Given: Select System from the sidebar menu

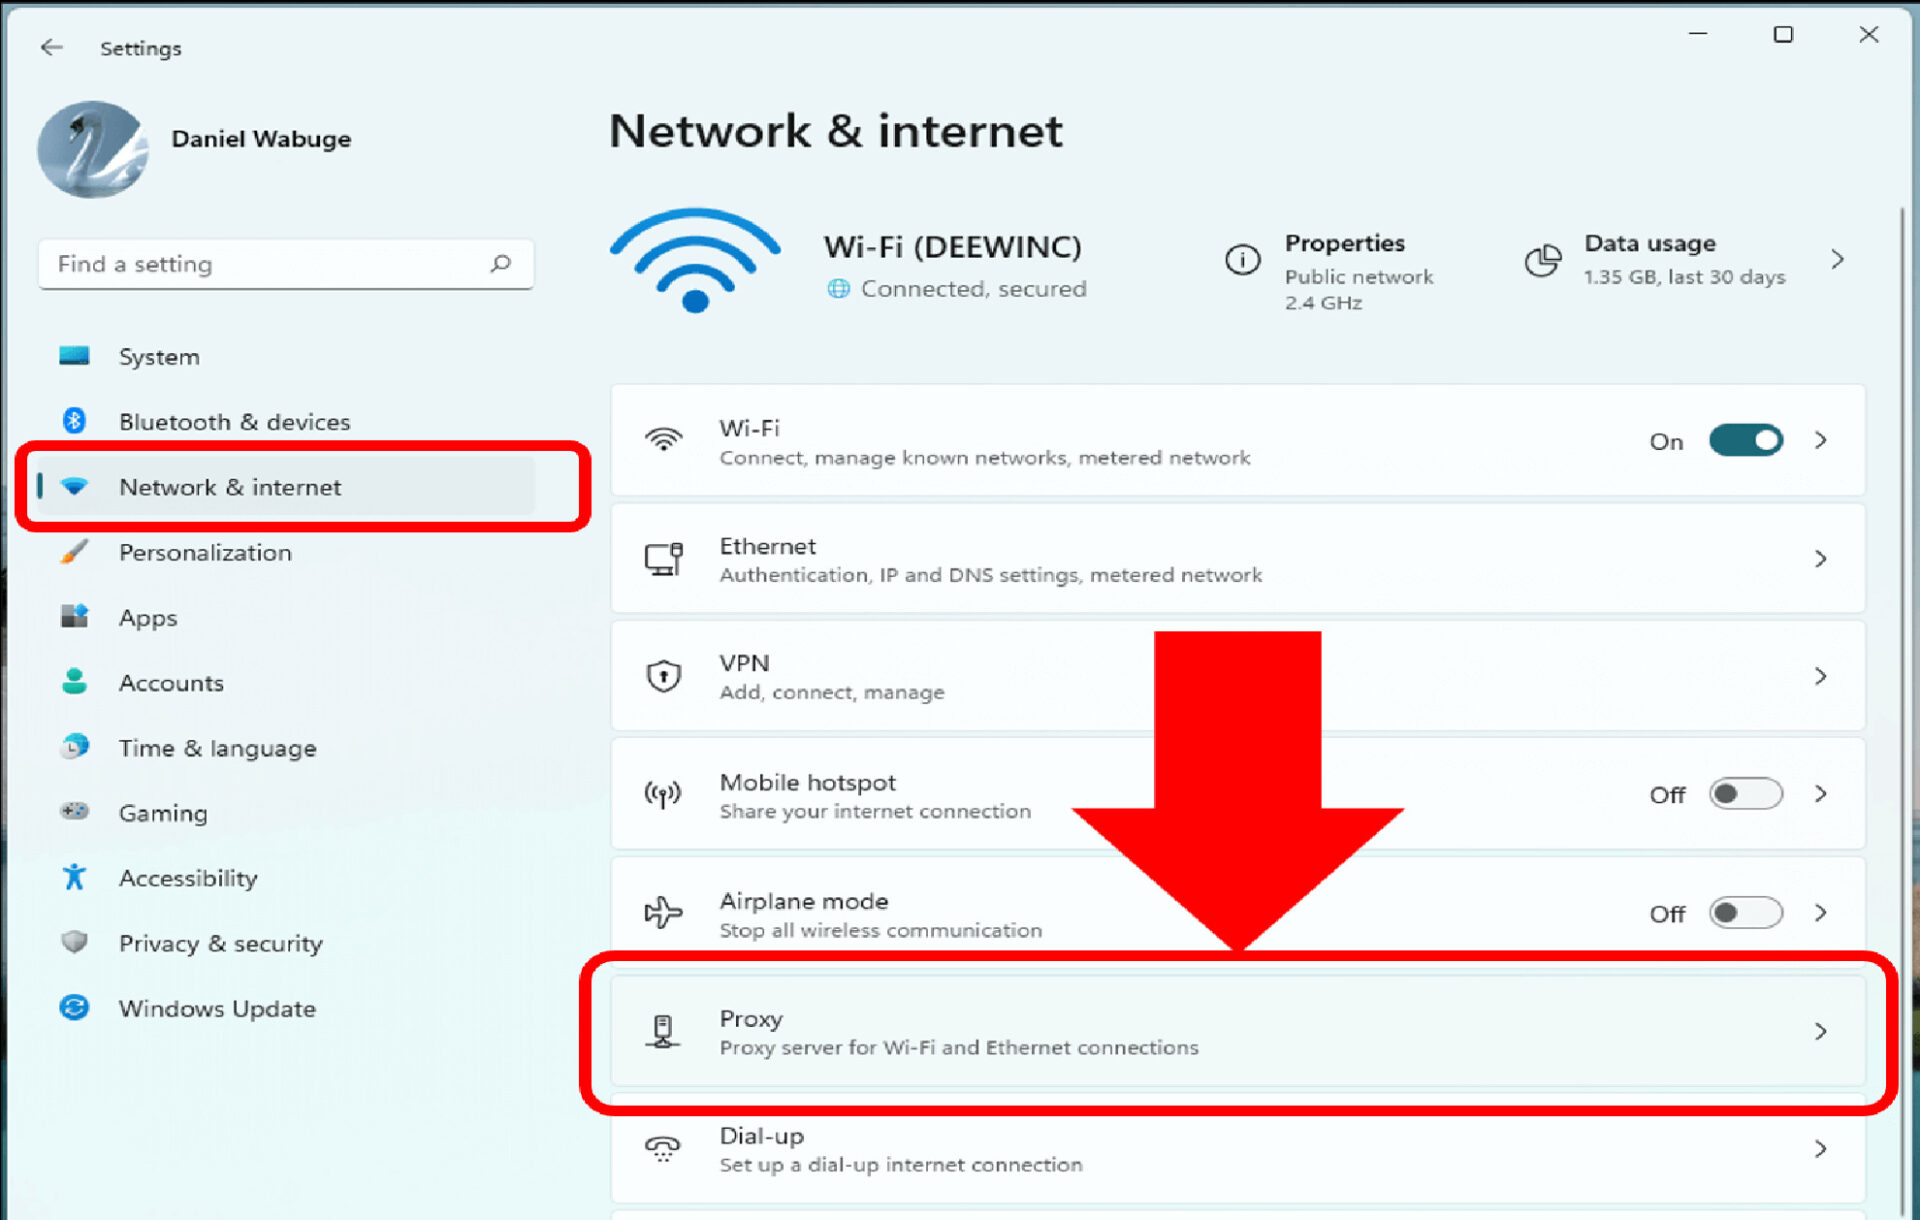Looking at the screenshot, I should (x=157, y=355).
